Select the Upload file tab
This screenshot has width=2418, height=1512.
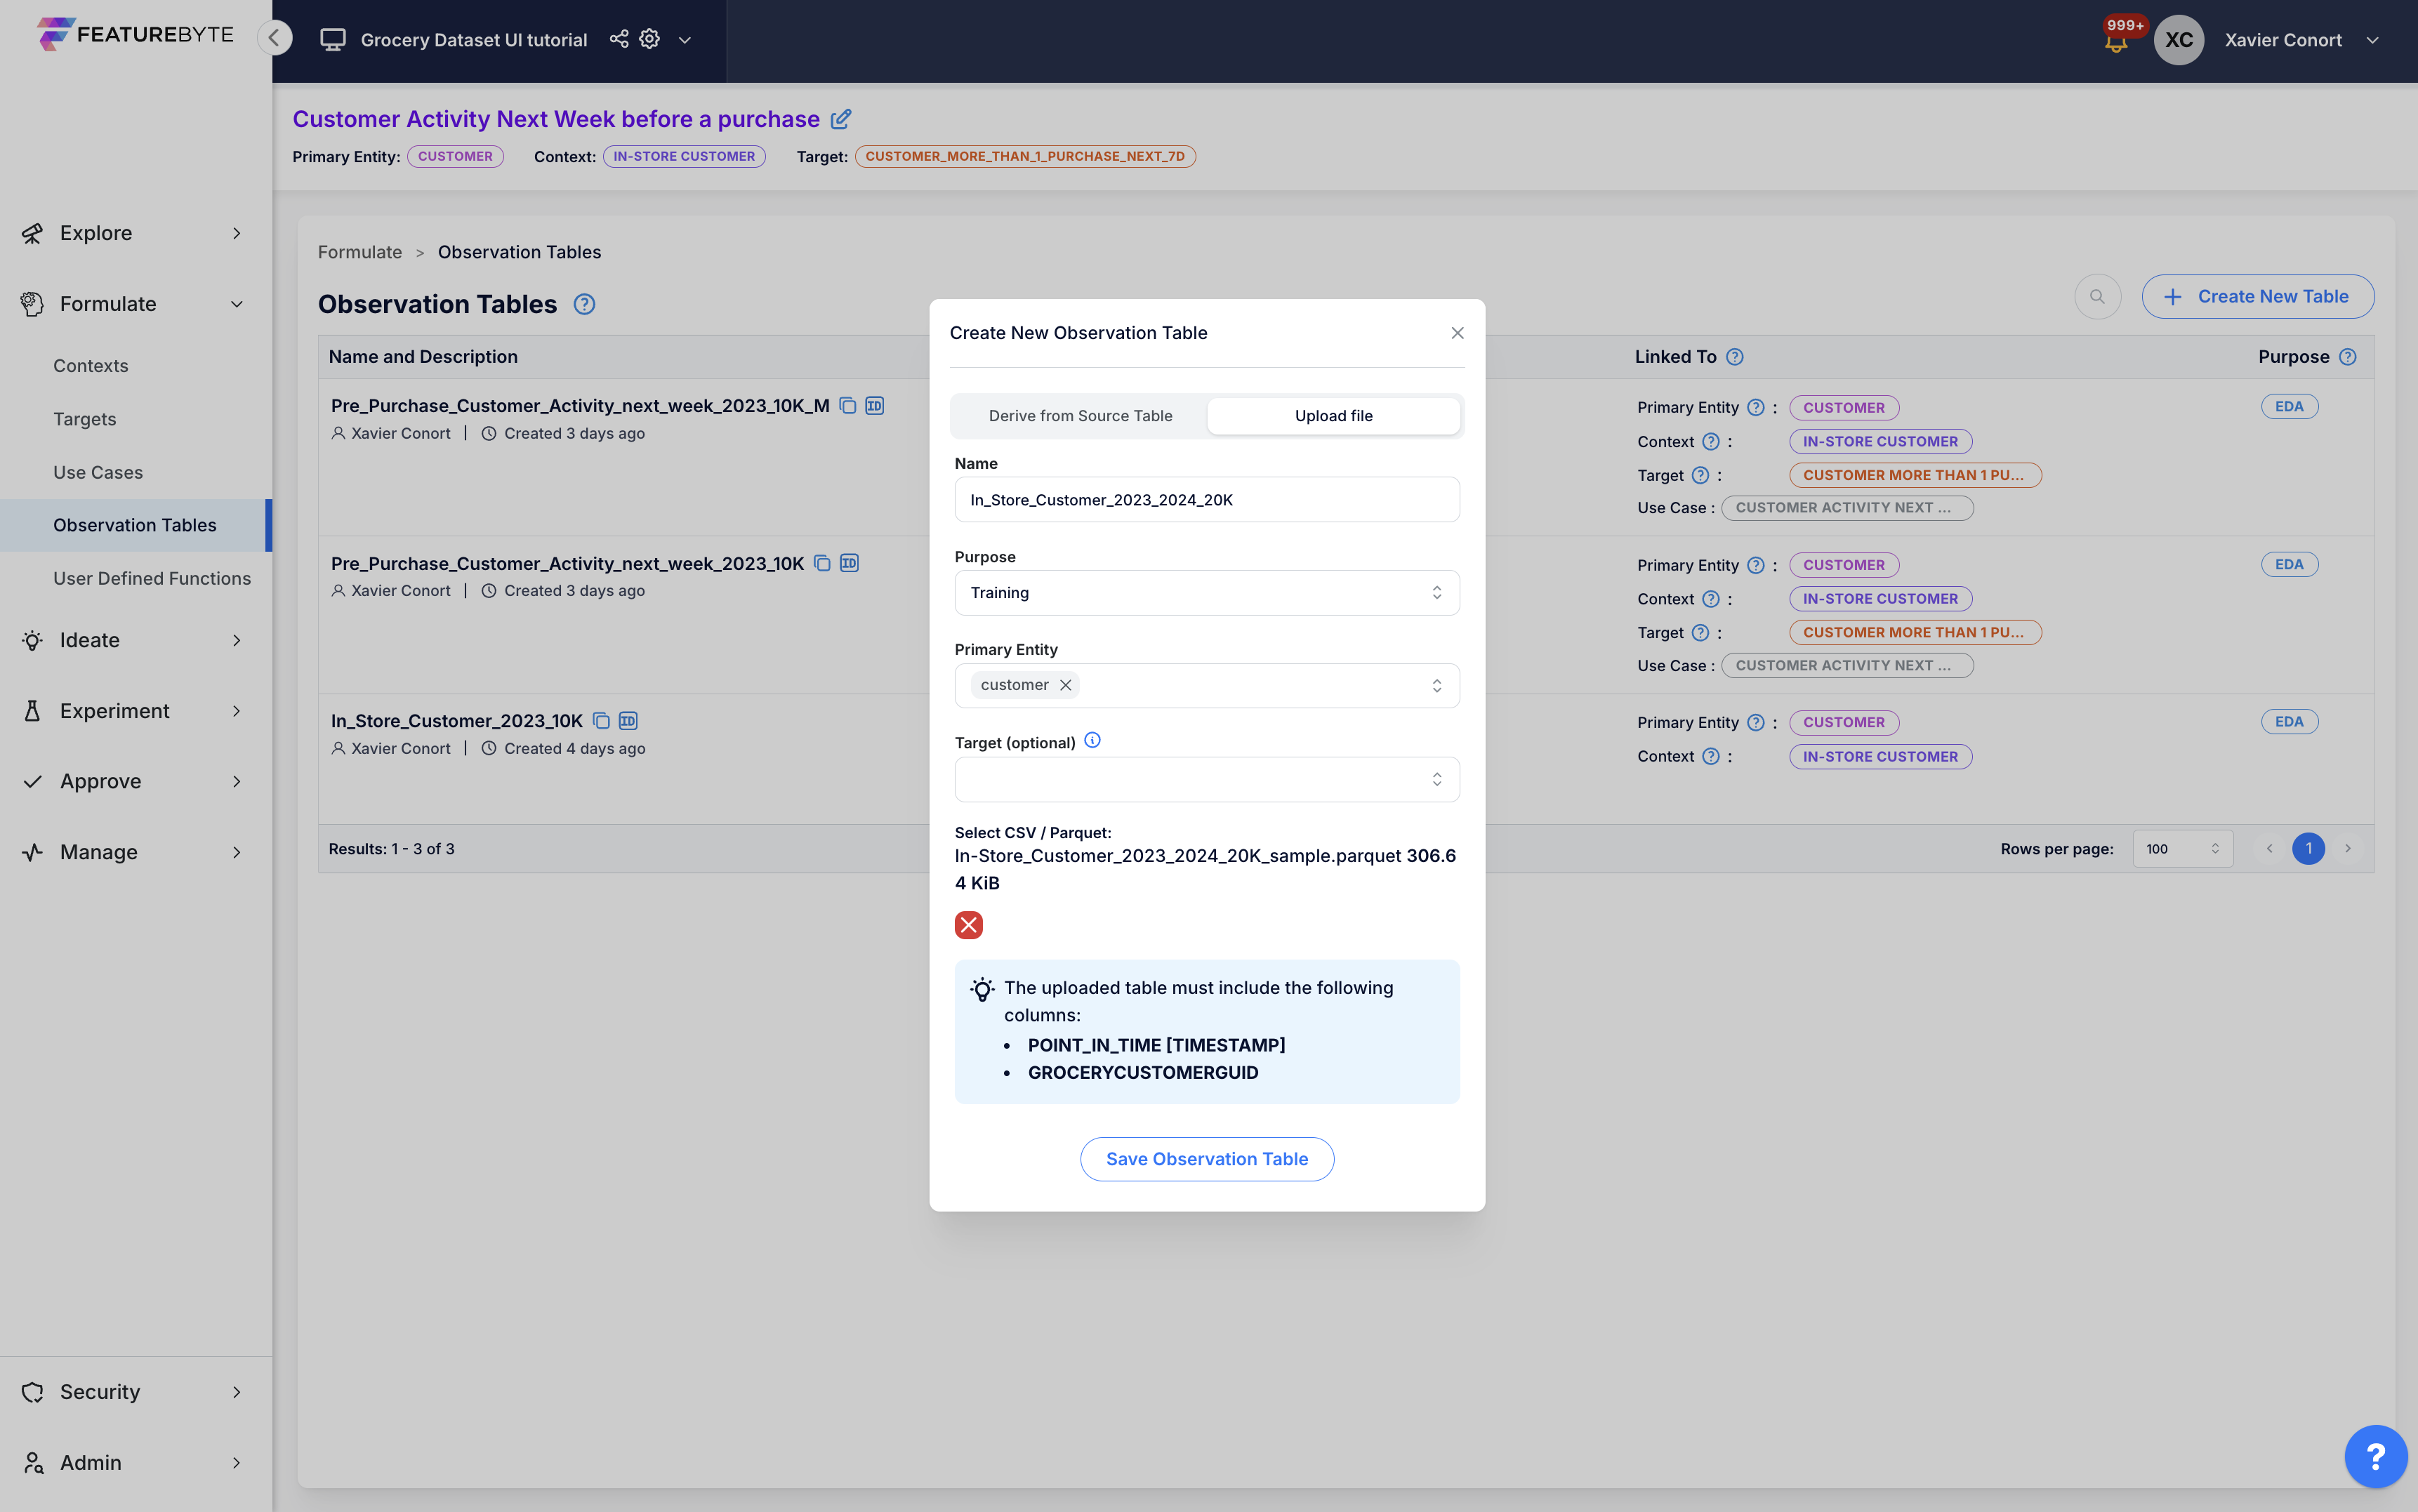coord(1333,416)
